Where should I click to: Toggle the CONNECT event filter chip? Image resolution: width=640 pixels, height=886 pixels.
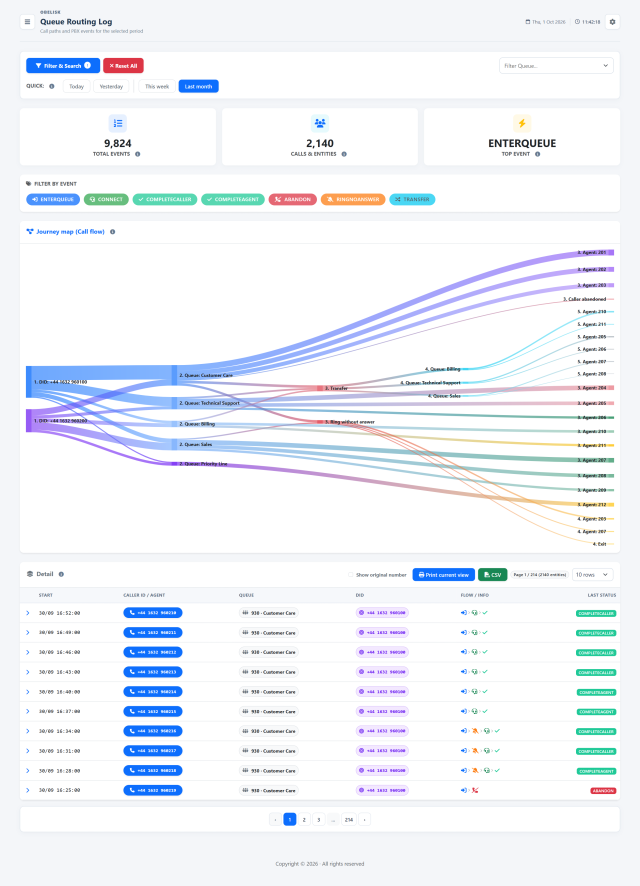[106, 199]
